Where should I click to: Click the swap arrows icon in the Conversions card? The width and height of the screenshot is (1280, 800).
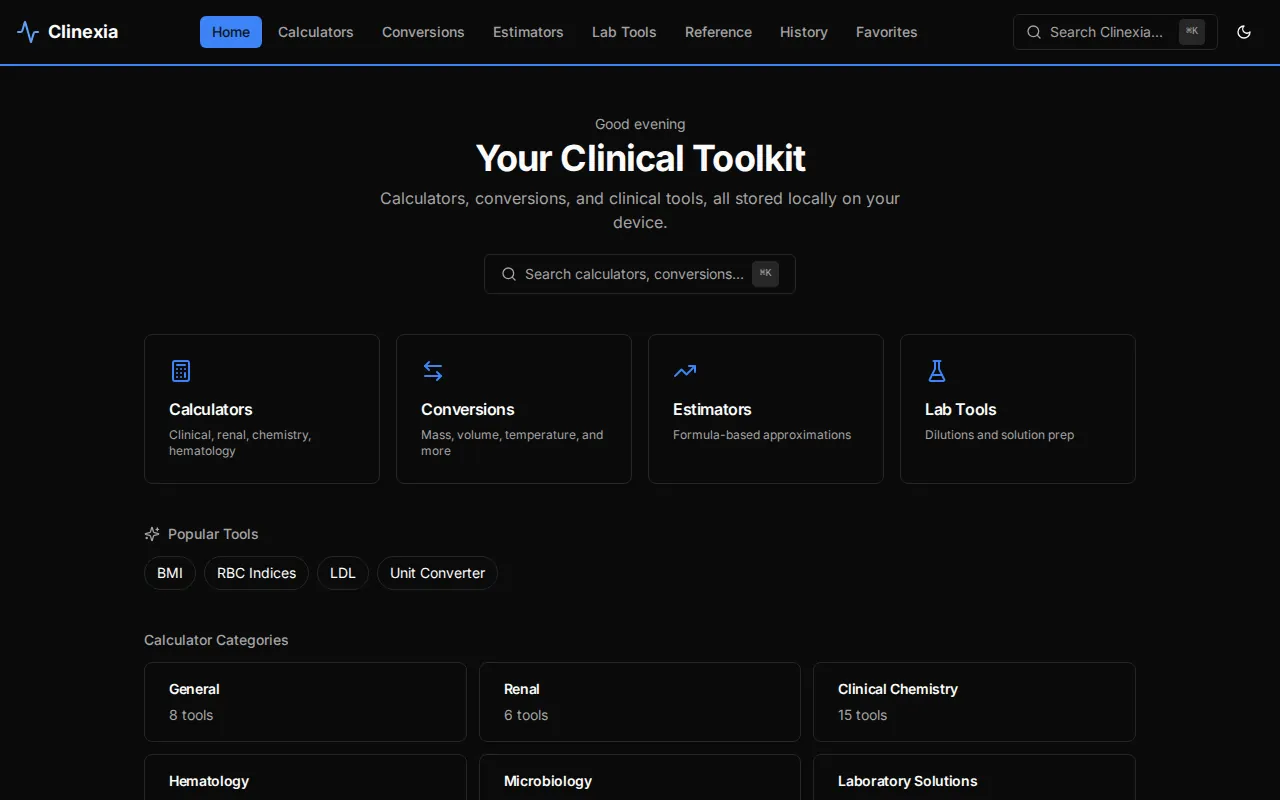point(433,371)
